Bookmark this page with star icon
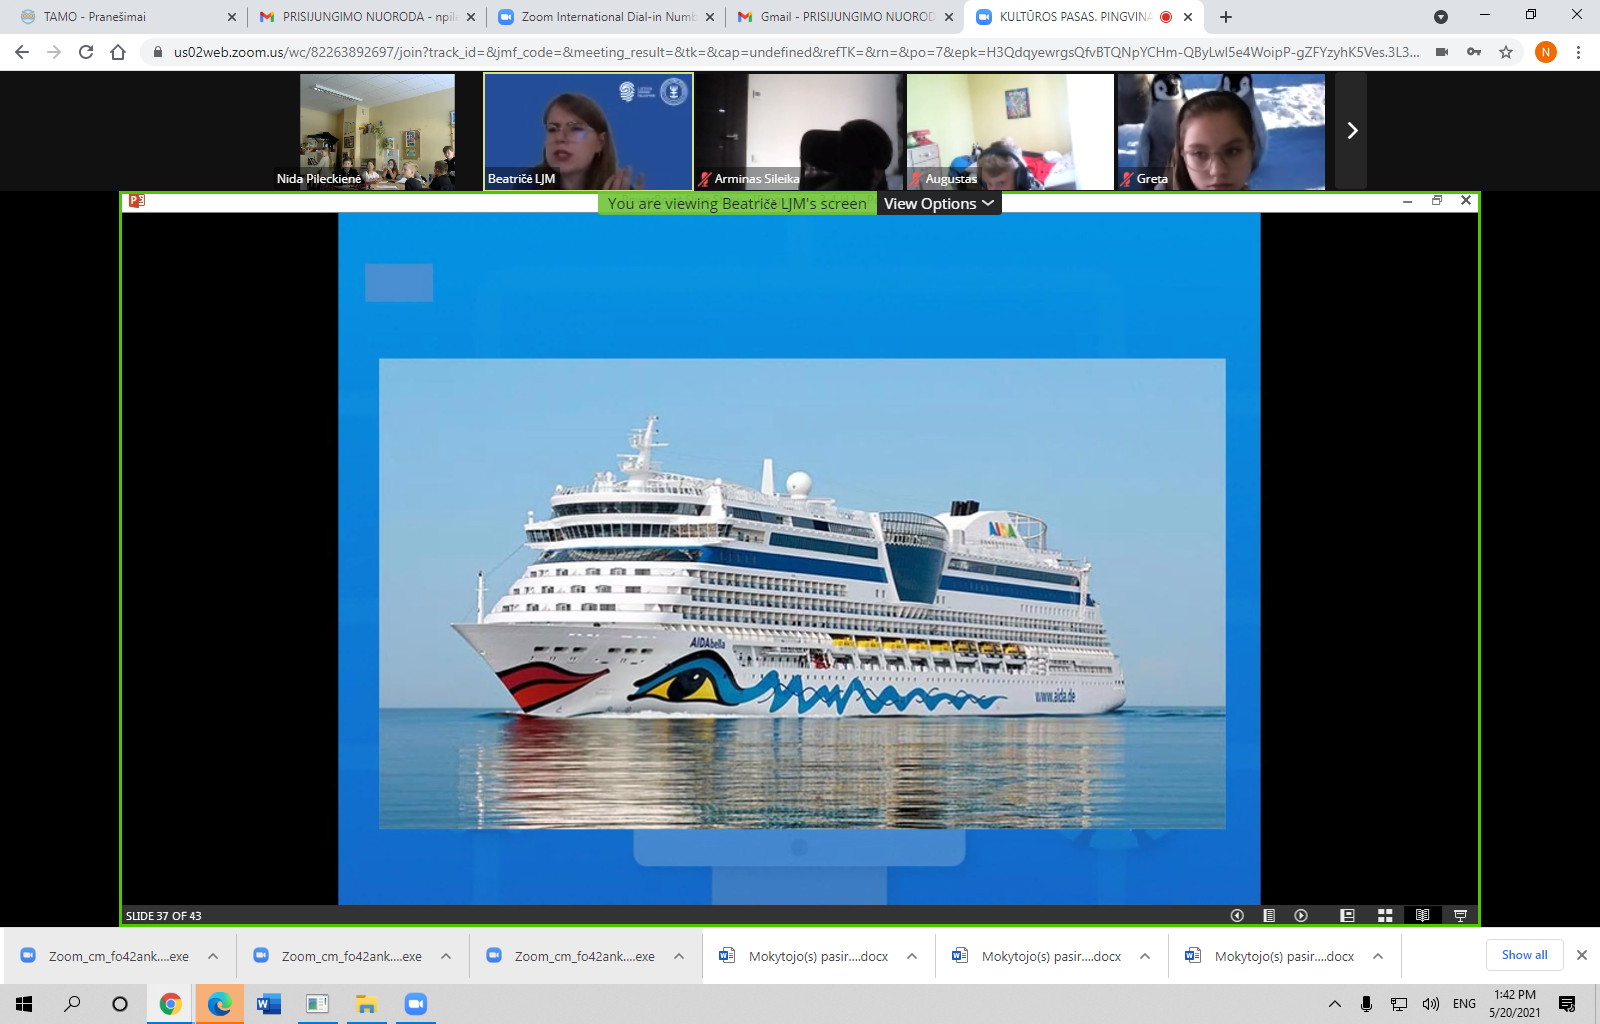Image resolution: width=1600 pixels, height=1024 pixels. pyautogui.click(x=1506, y=52)
